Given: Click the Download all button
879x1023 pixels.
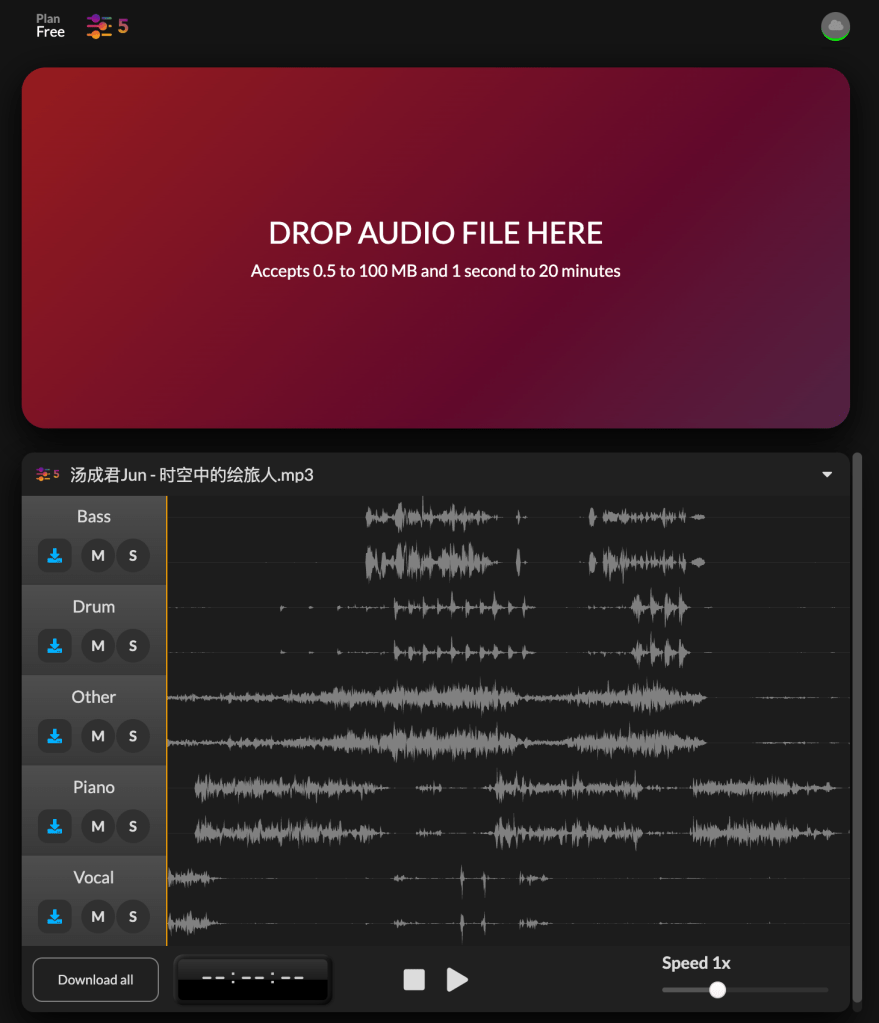Looking at the screenshot, I should tap(96, 980).
